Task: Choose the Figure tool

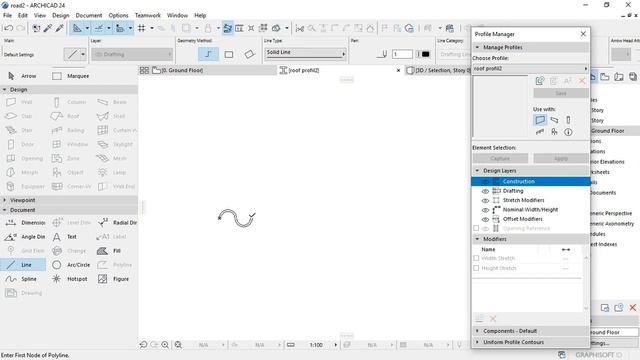Action: pos(114,279)
